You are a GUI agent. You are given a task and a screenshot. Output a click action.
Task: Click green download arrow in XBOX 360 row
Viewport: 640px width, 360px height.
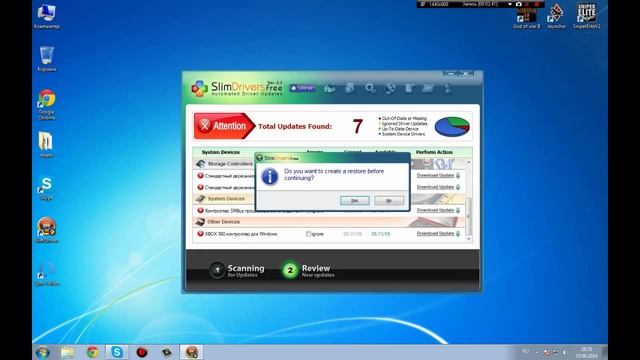(x=458, y=234)
